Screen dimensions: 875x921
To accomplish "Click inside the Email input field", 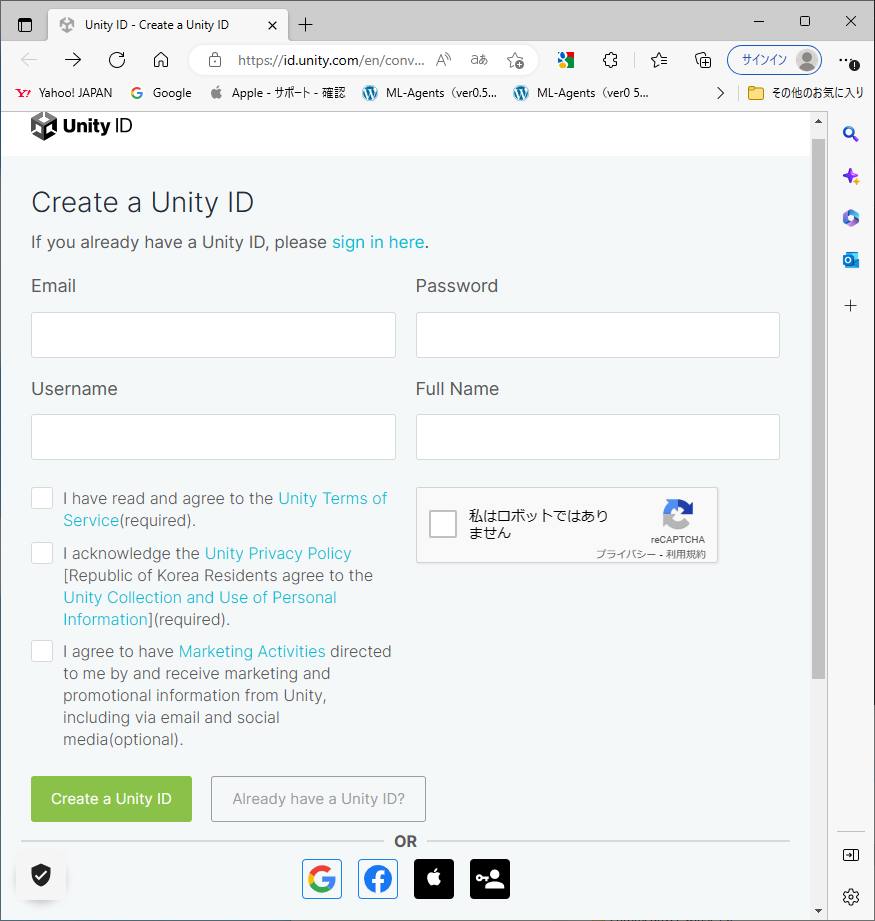I will (x=213, y=334).
